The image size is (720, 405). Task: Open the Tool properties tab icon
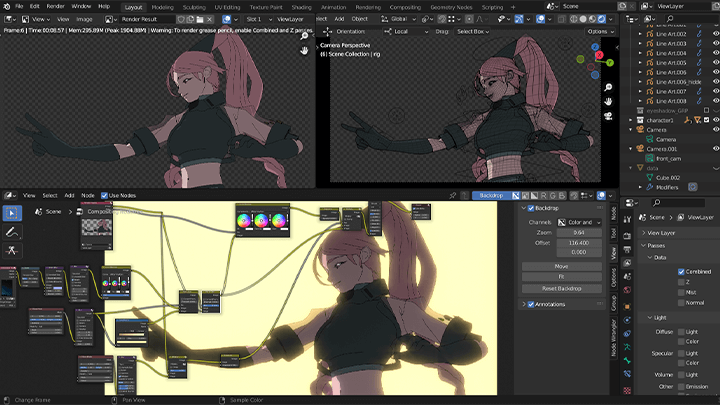[x=627, y=219]
